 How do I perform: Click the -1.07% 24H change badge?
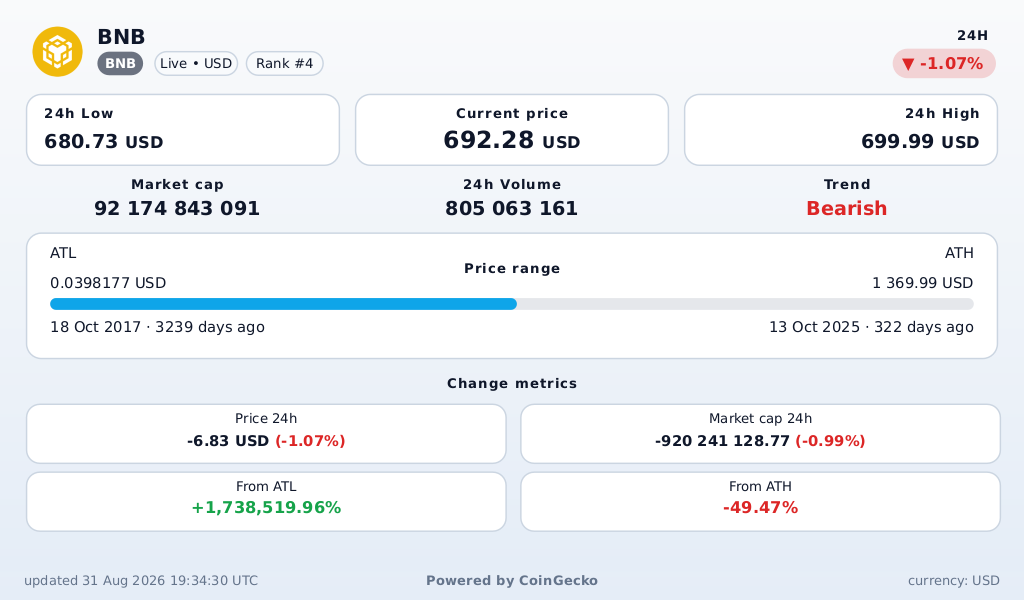pos(944,64)
